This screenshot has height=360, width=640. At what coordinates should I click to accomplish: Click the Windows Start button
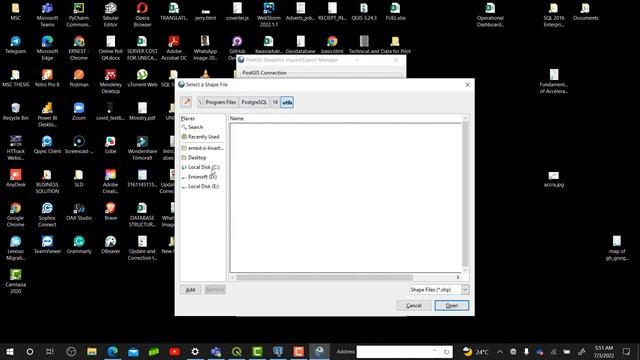click(10, 351)
